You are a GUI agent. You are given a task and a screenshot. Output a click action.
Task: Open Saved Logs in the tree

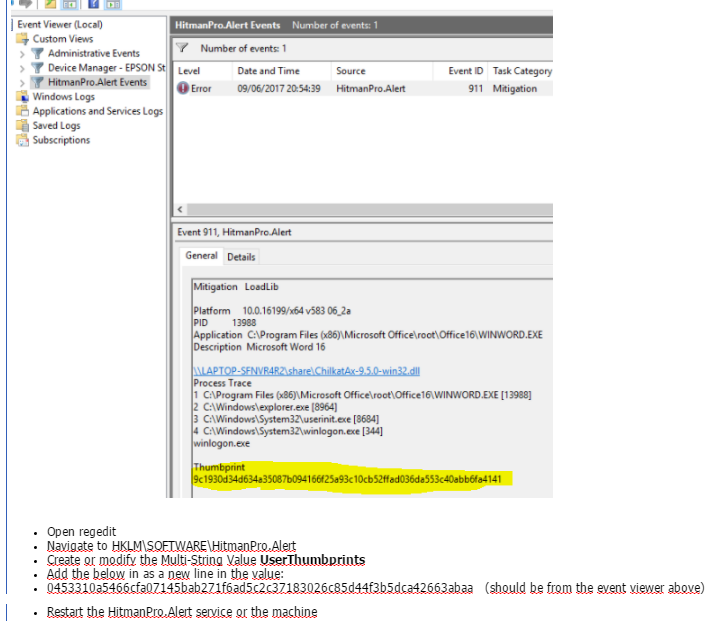tap(56, 125)
